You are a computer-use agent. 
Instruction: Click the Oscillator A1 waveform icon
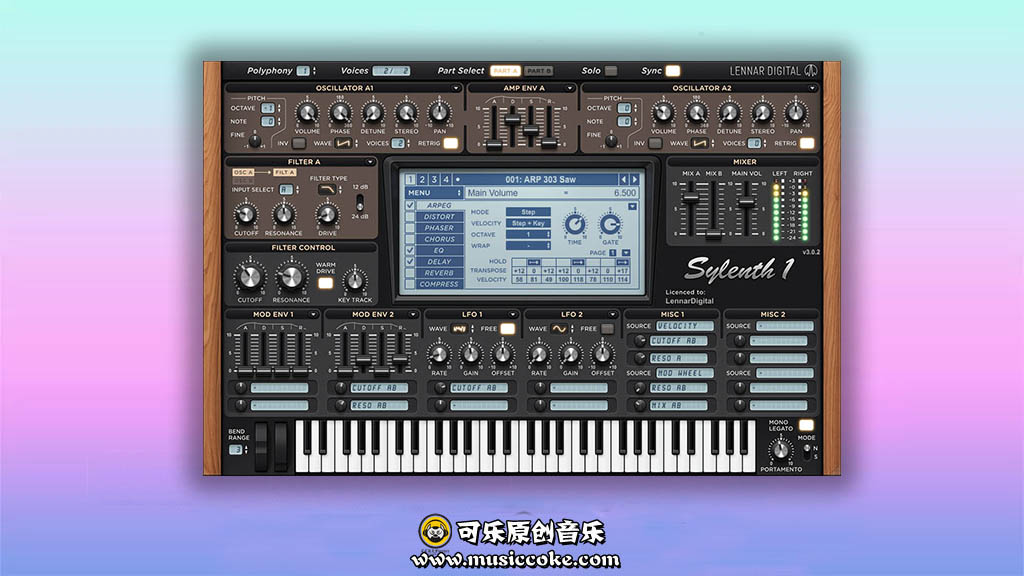click(343, 143)
